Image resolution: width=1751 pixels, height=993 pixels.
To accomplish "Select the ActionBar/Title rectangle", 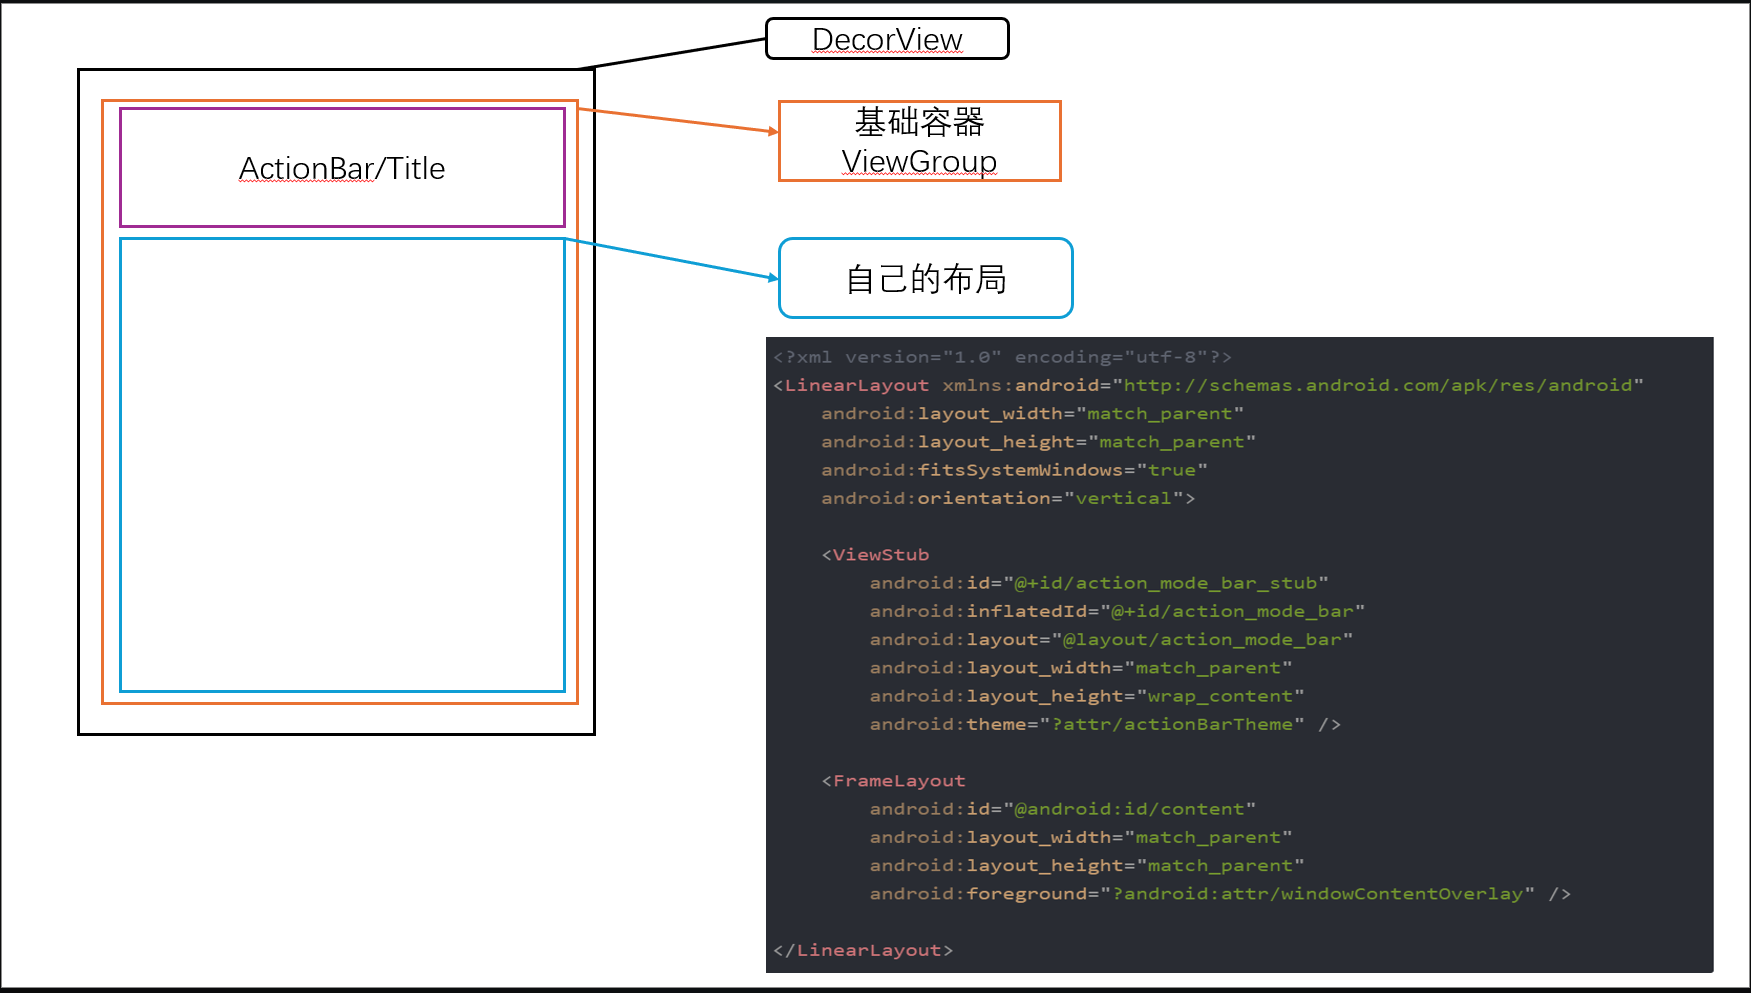I will (x=341, y=168).
